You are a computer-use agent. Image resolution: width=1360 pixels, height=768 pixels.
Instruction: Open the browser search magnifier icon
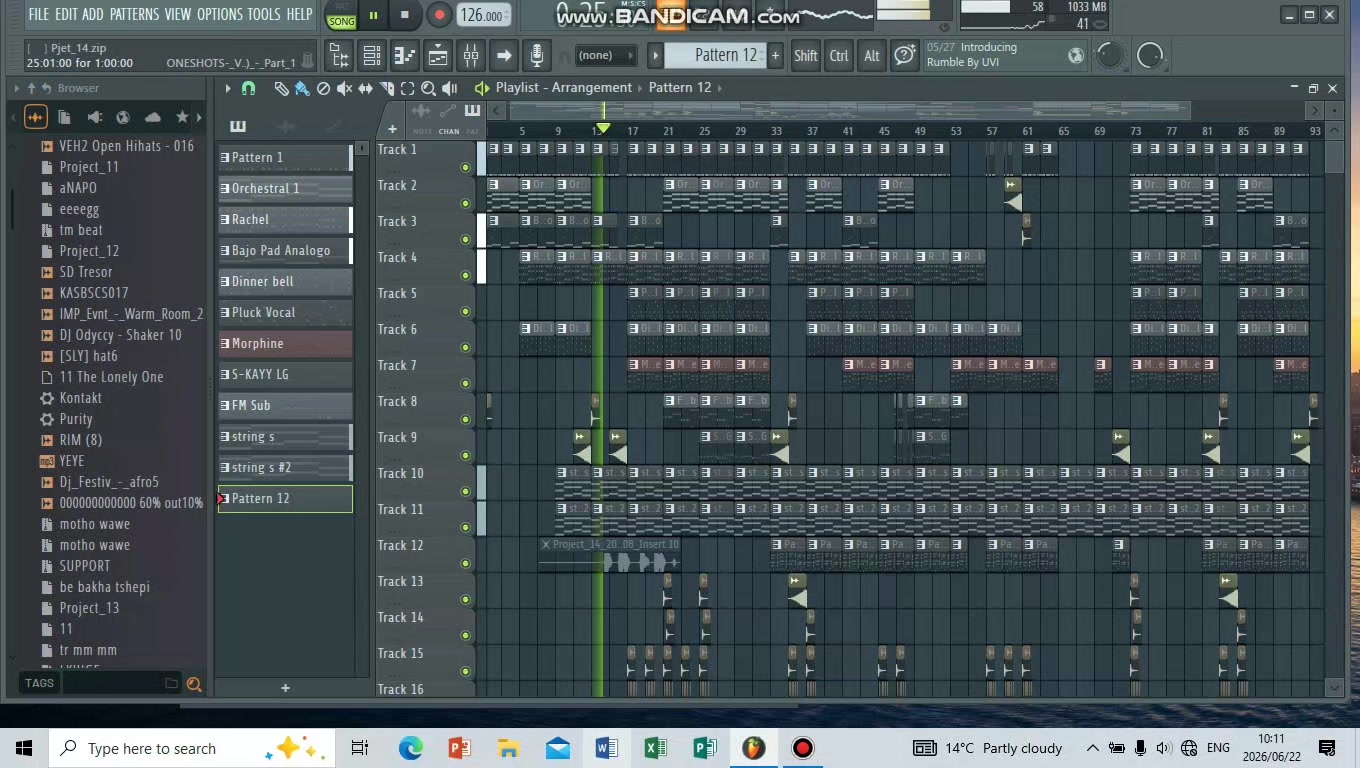[x=194, y=684]
